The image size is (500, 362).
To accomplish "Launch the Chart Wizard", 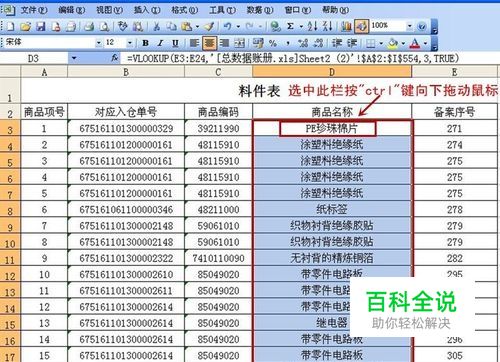I will coord(347,26).
